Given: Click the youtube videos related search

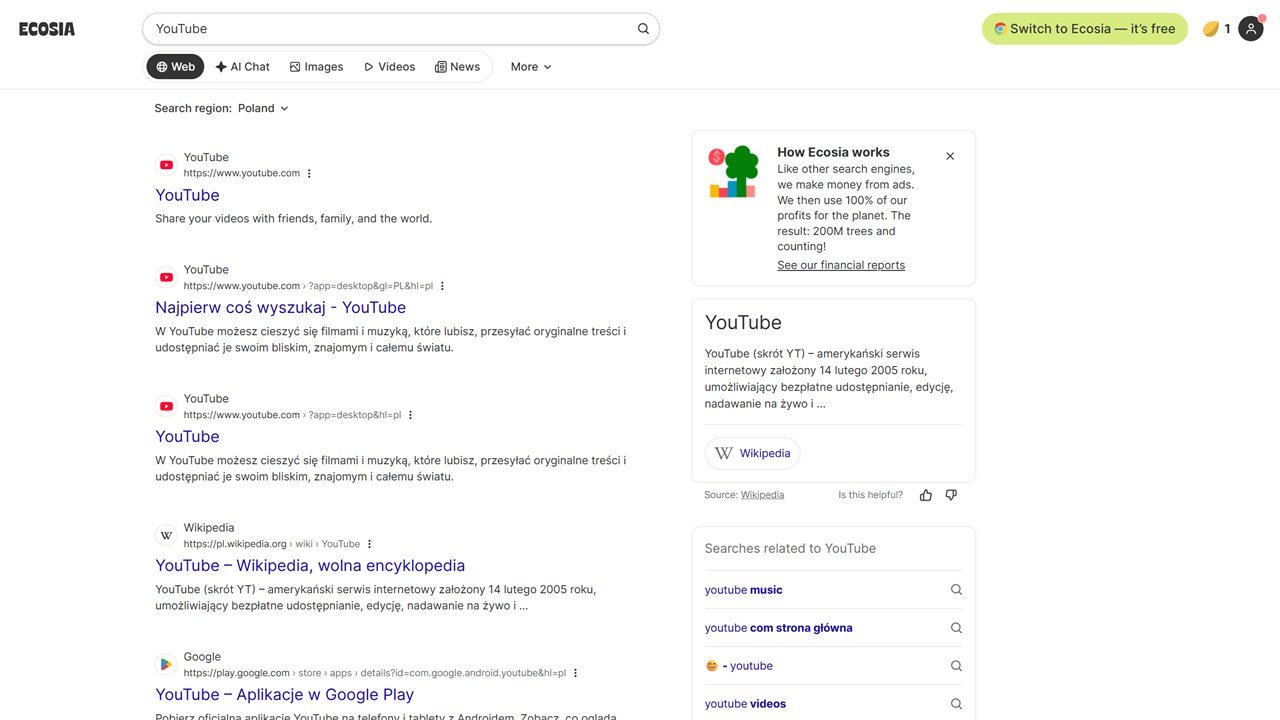Looking at the screenshot, I should point(746,704).
